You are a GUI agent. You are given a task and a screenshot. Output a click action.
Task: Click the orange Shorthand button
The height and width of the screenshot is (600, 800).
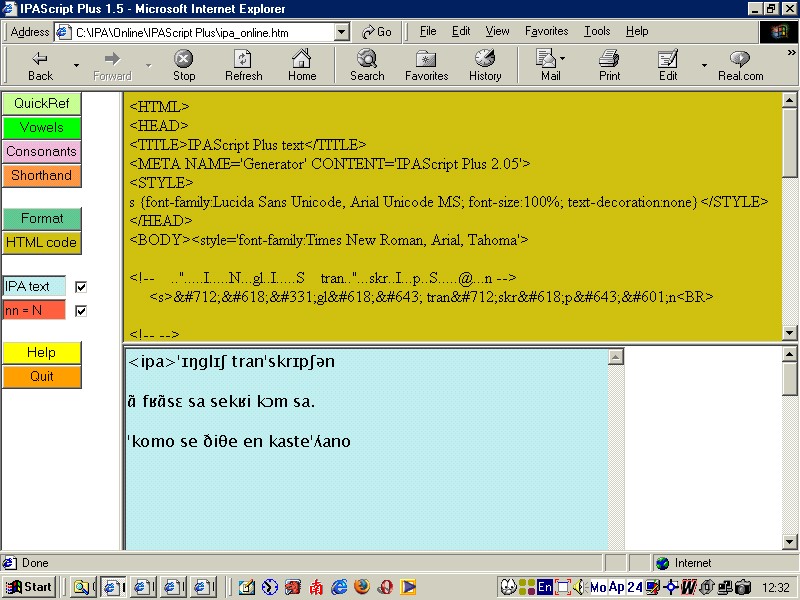(42, 176)
